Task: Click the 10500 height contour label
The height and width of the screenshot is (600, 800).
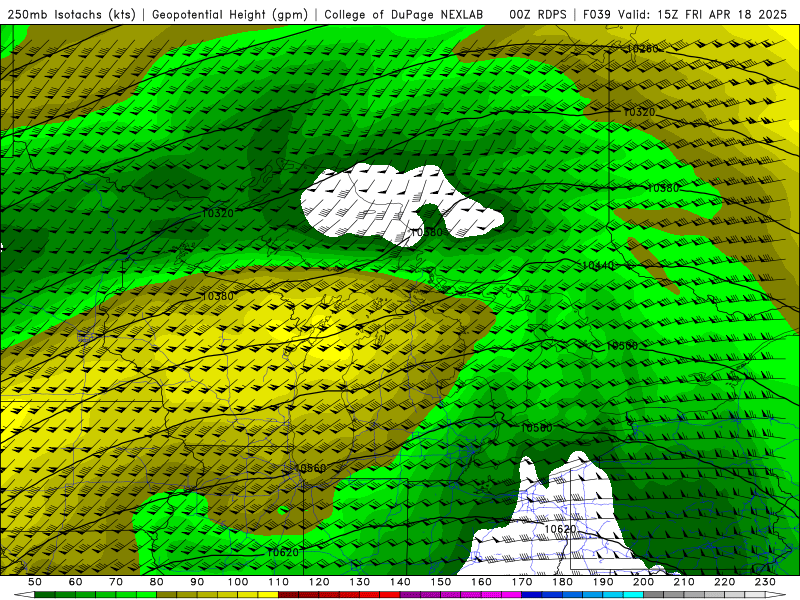Action: pyautogui.click(x=622, y=346)
